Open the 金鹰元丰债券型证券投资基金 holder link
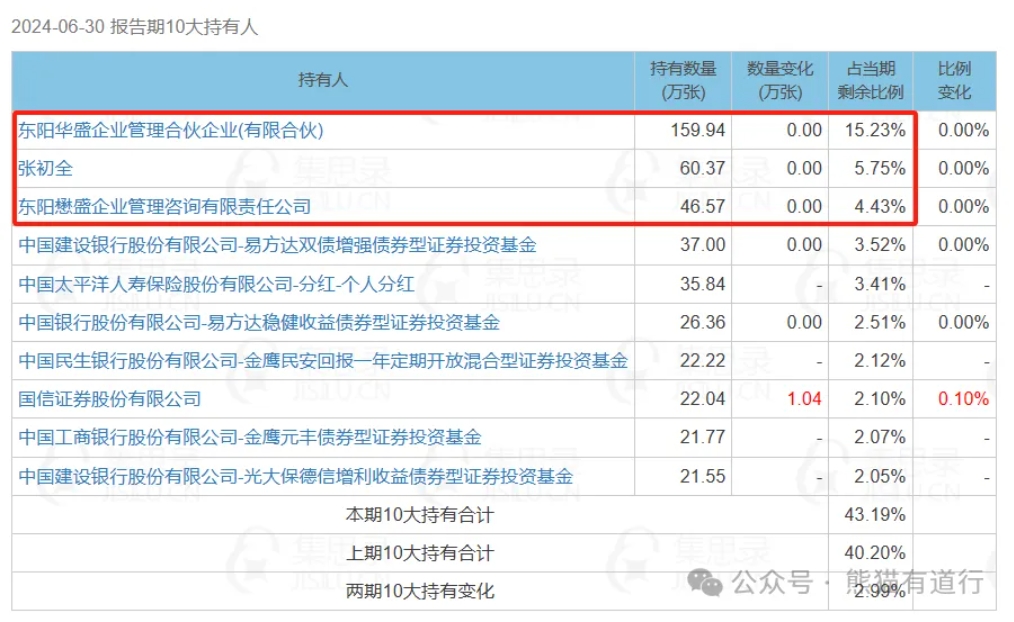The image size is (1014, 622). (x=250, y=437)
